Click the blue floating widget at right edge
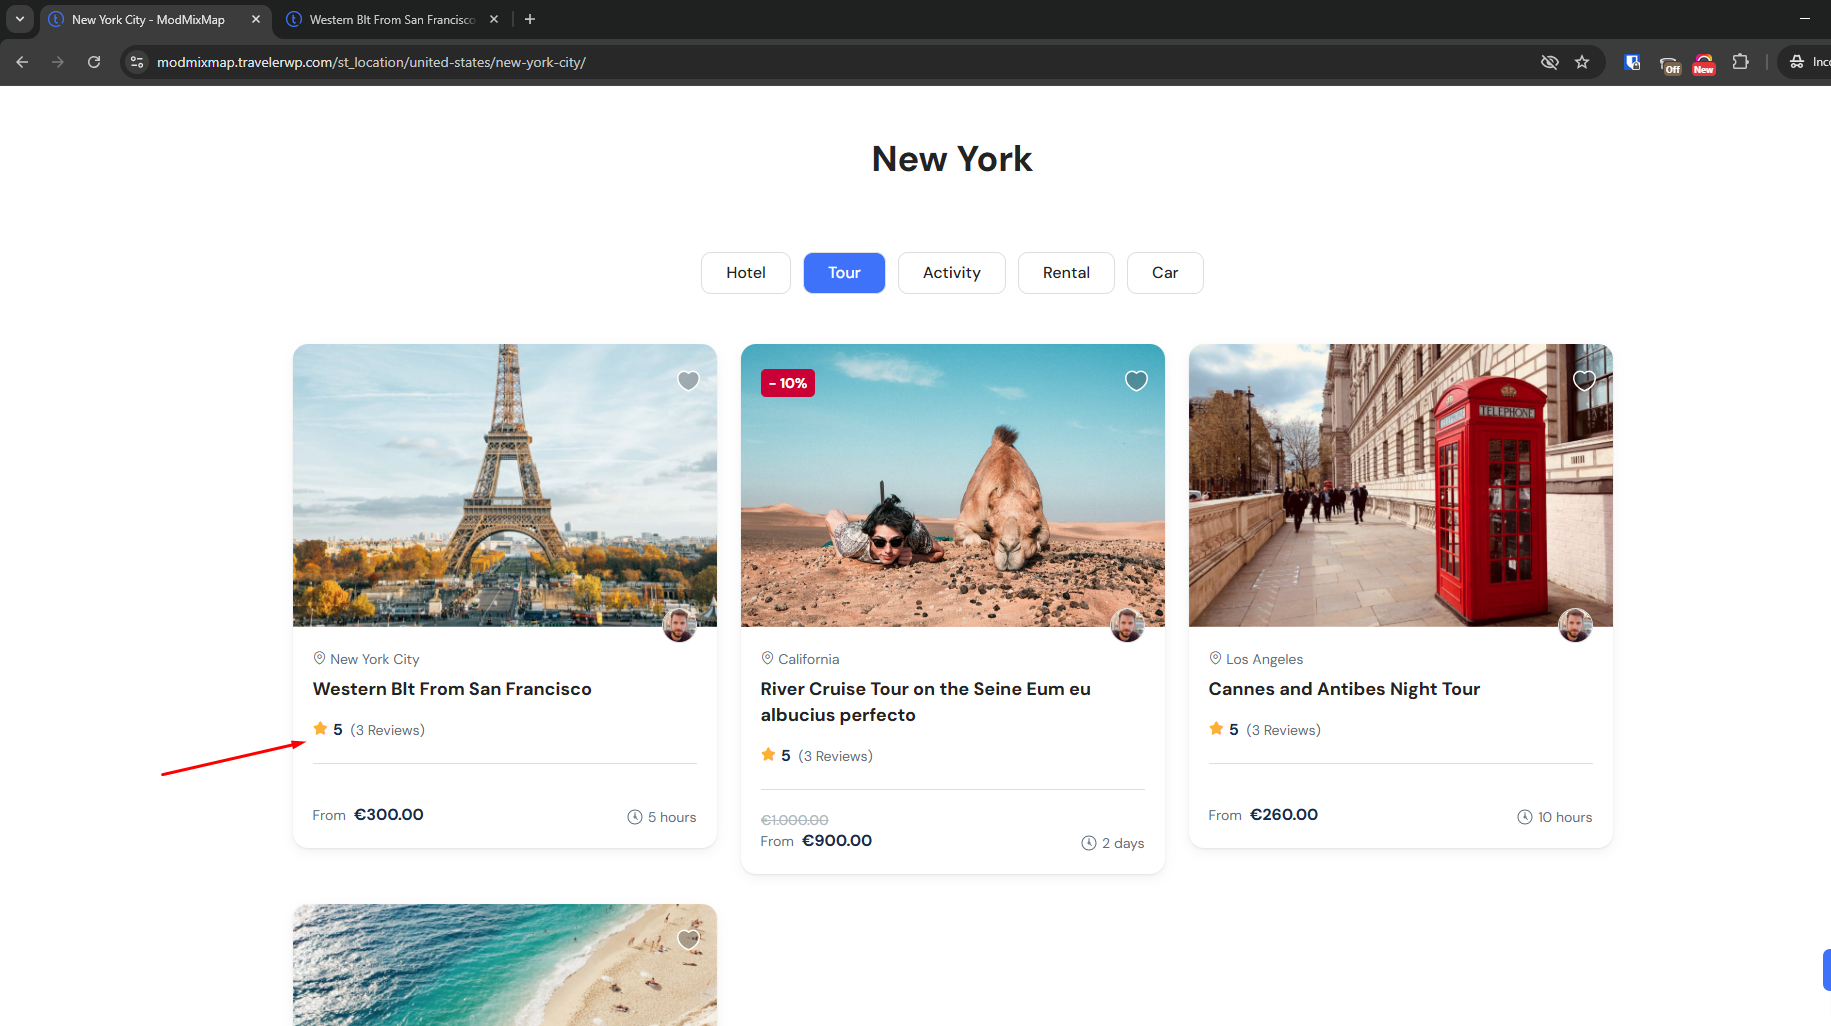The height and width of the screenshot is (1026, 1831). pos(1827,970)
